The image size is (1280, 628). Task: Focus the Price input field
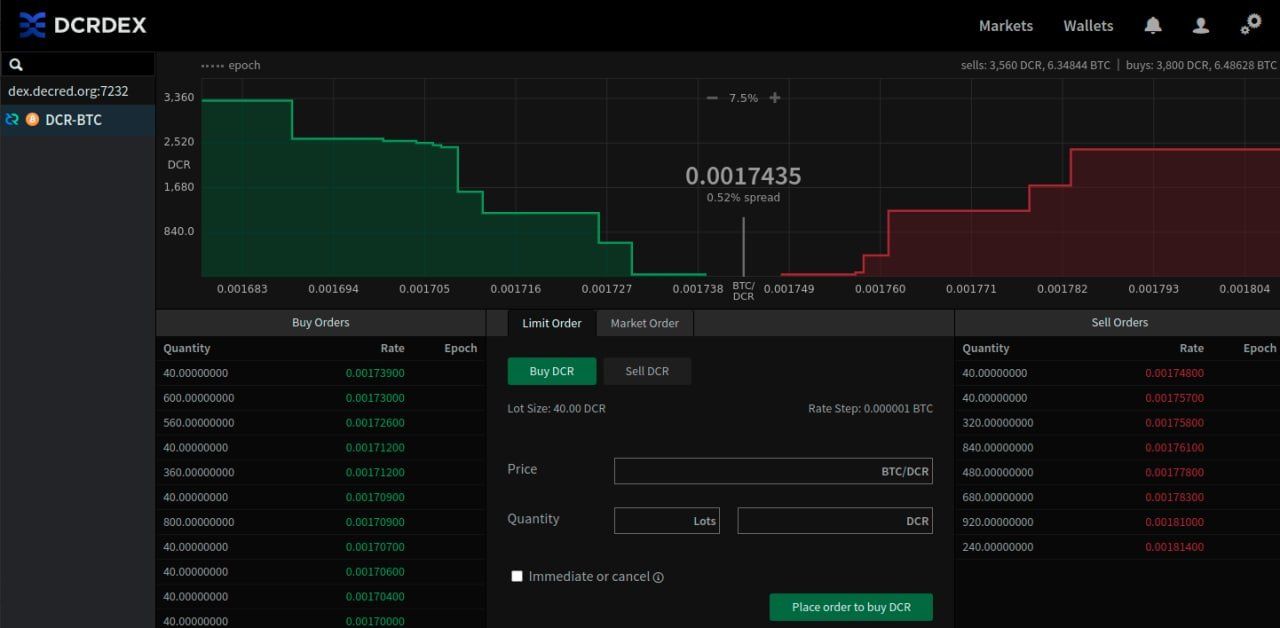pyautogui.click(x=773, y=471)
